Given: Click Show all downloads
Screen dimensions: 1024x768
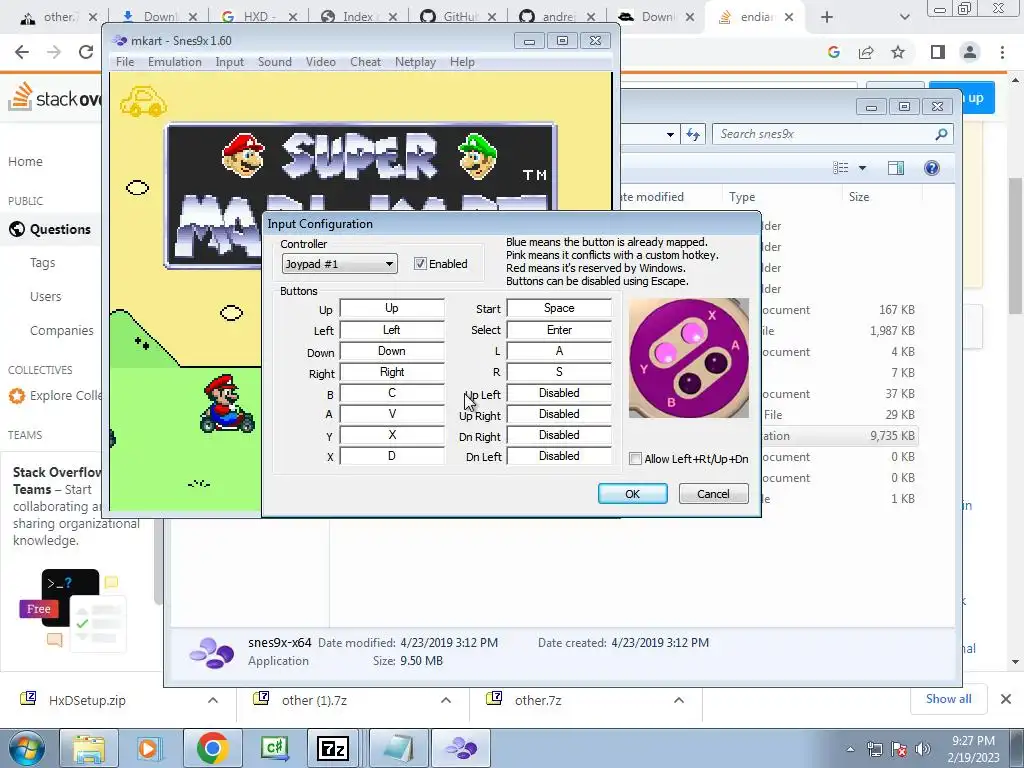Looking at the screenshot, I should coord(948,699).
